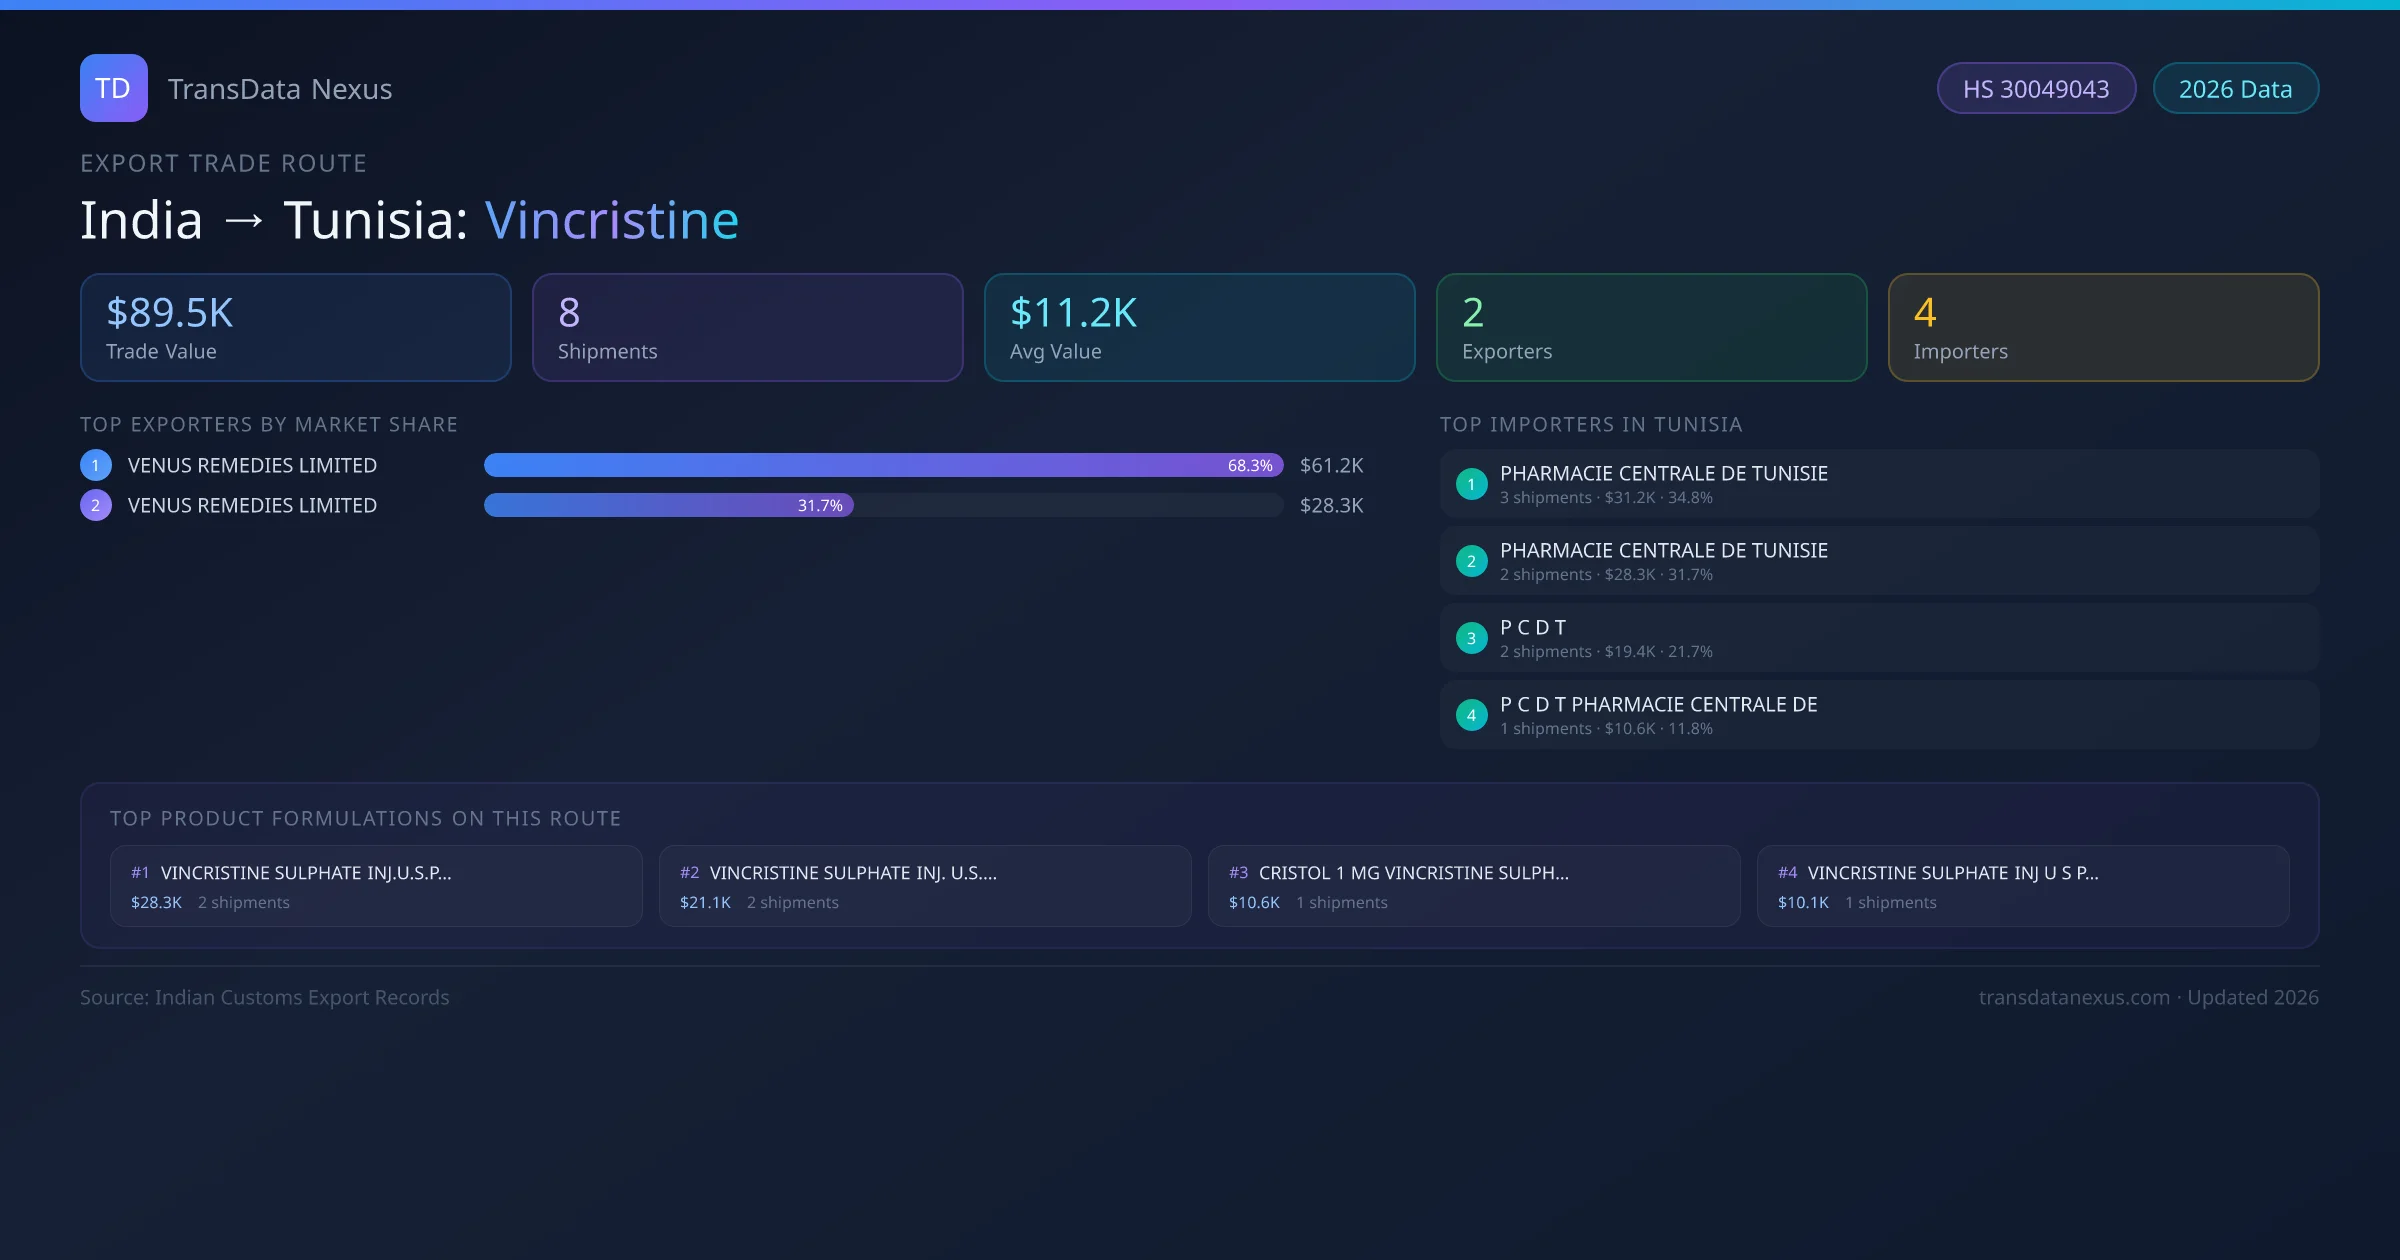Image resolution: width=2400 pixels, height=1260 pixels.
Task: Click exporter rank 2 purple circle icon
Action: pos(96,505)
